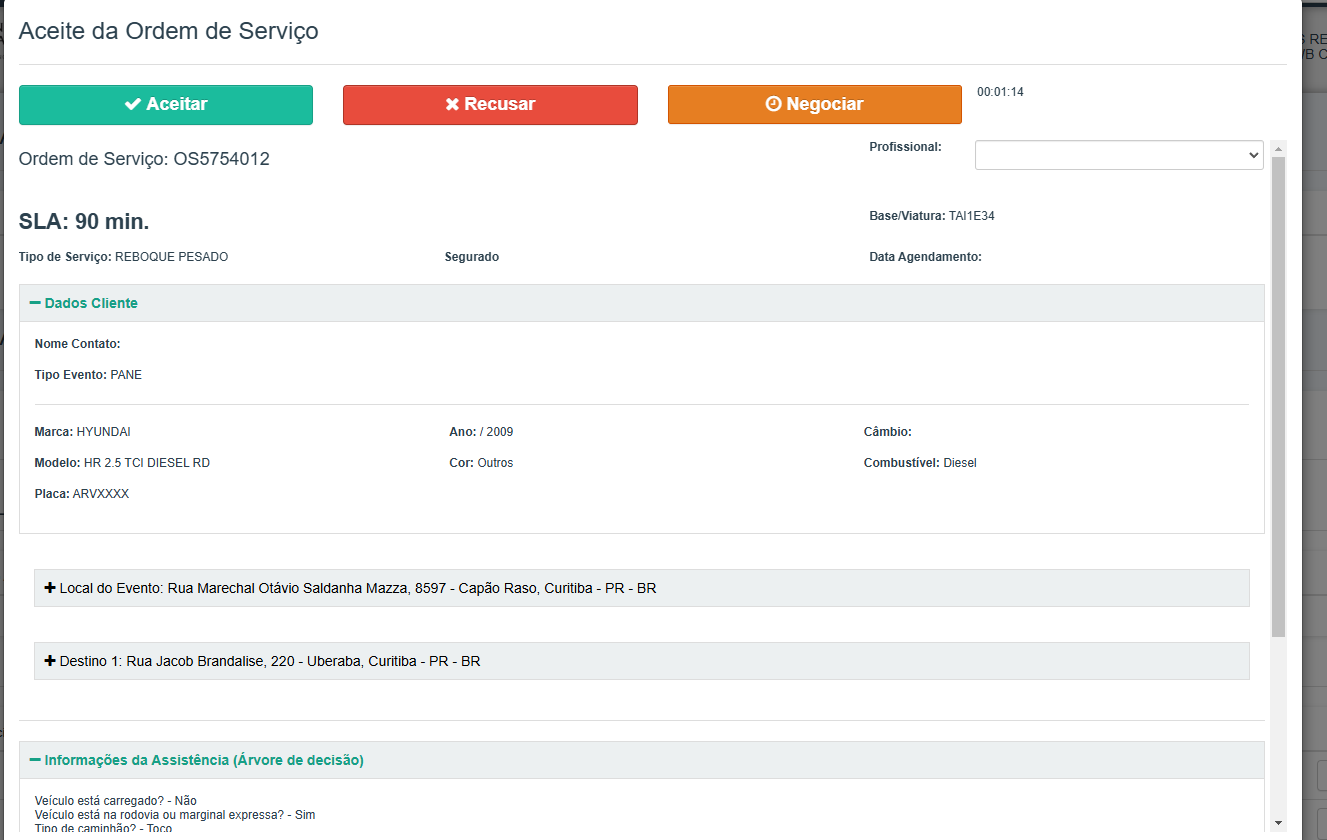
Task: Click the minus icon beside Dados Cliente
Action: [x=35, y=303]
